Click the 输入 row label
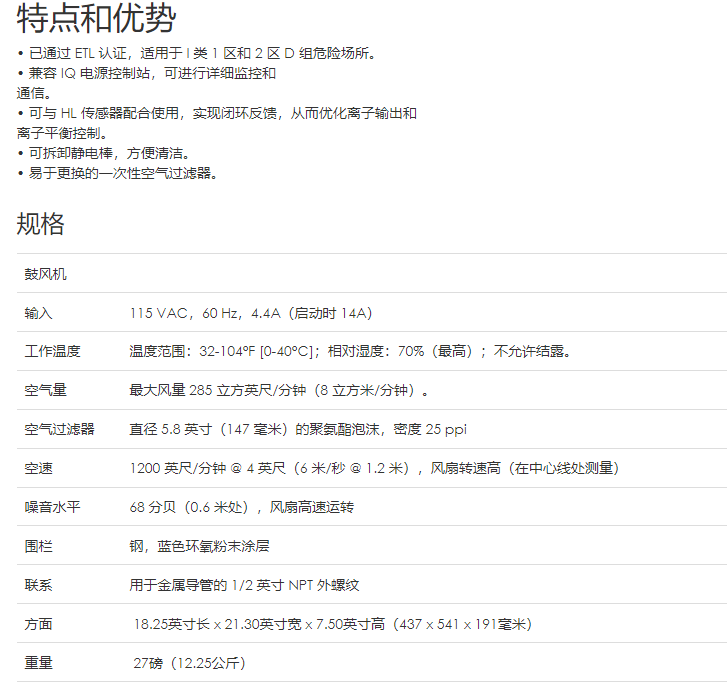Image resolution: width=727 pixels, height=692 pixels. point(38,313)
